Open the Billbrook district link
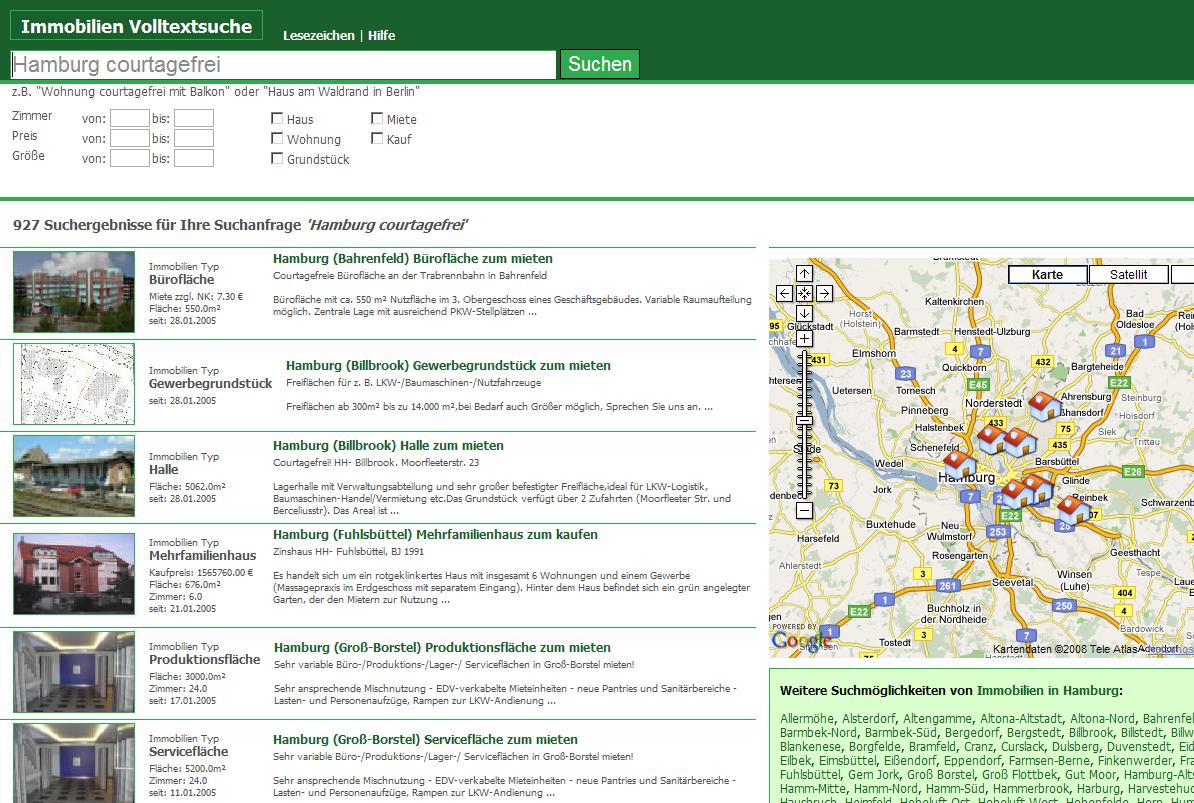This screenshot has width=1194, height=803. coord(1090,733)
